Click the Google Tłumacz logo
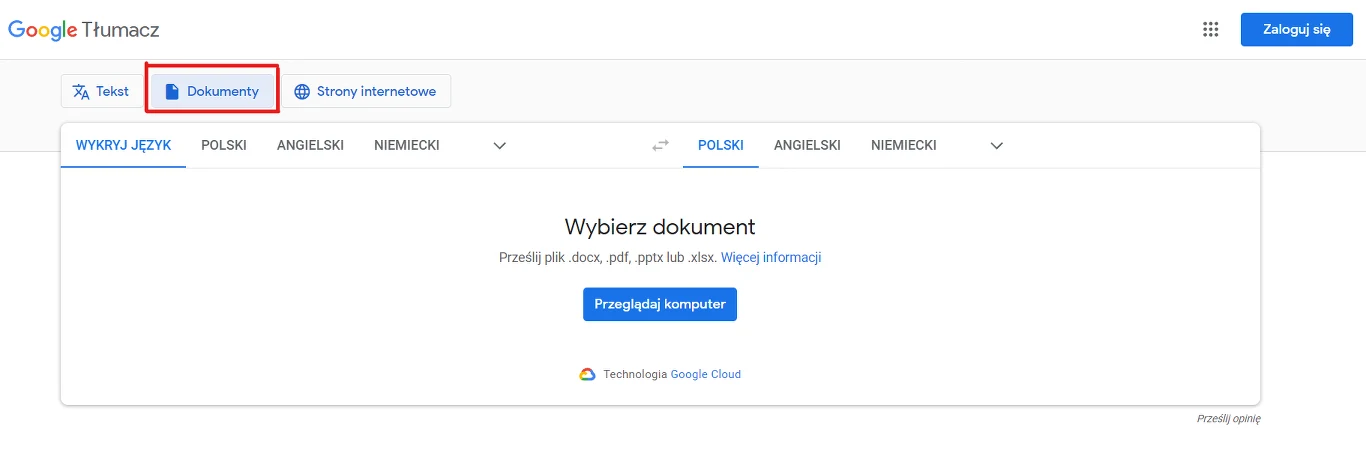 click(84, 30)
